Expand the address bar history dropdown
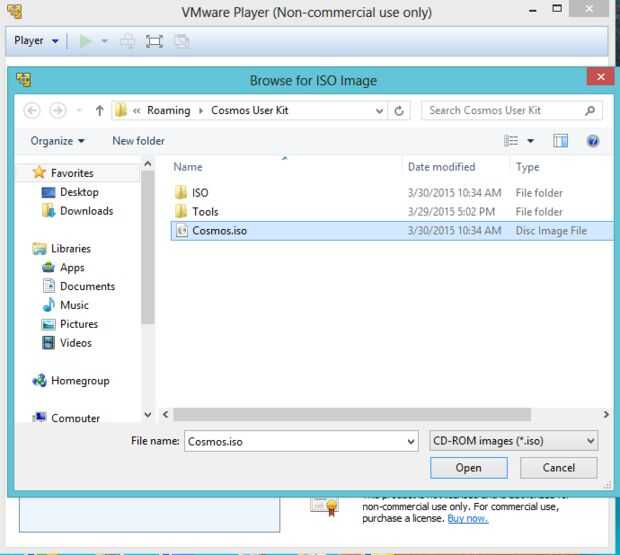The height and width of the screenshot is (555, 620). (379, 111)
